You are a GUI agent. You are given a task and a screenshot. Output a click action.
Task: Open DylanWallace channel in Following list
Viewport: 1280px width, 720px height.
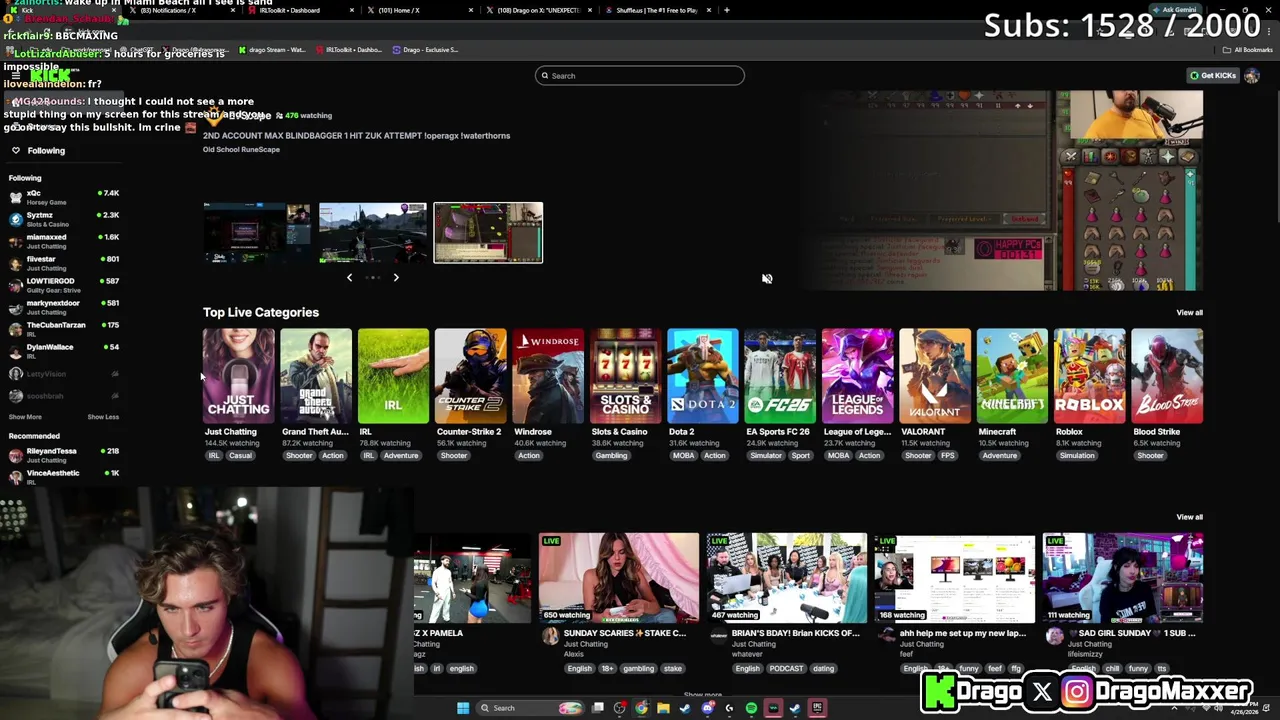[x=62, y=351]
